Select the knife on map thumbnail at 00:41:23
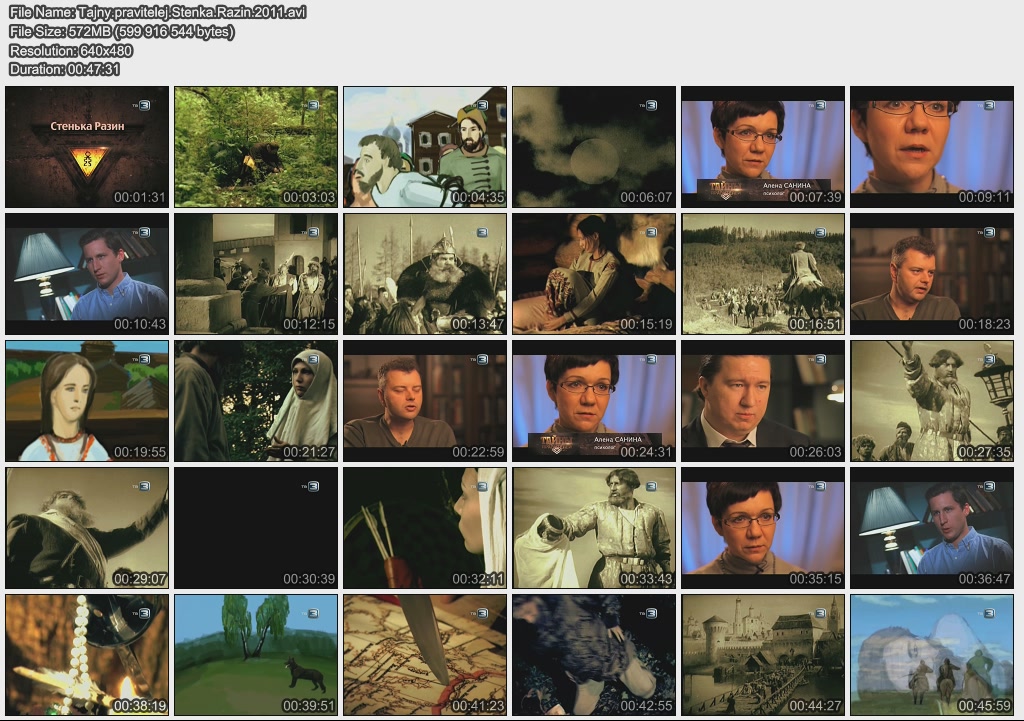This screenshot has width=1024, height=721. [425, 654]
